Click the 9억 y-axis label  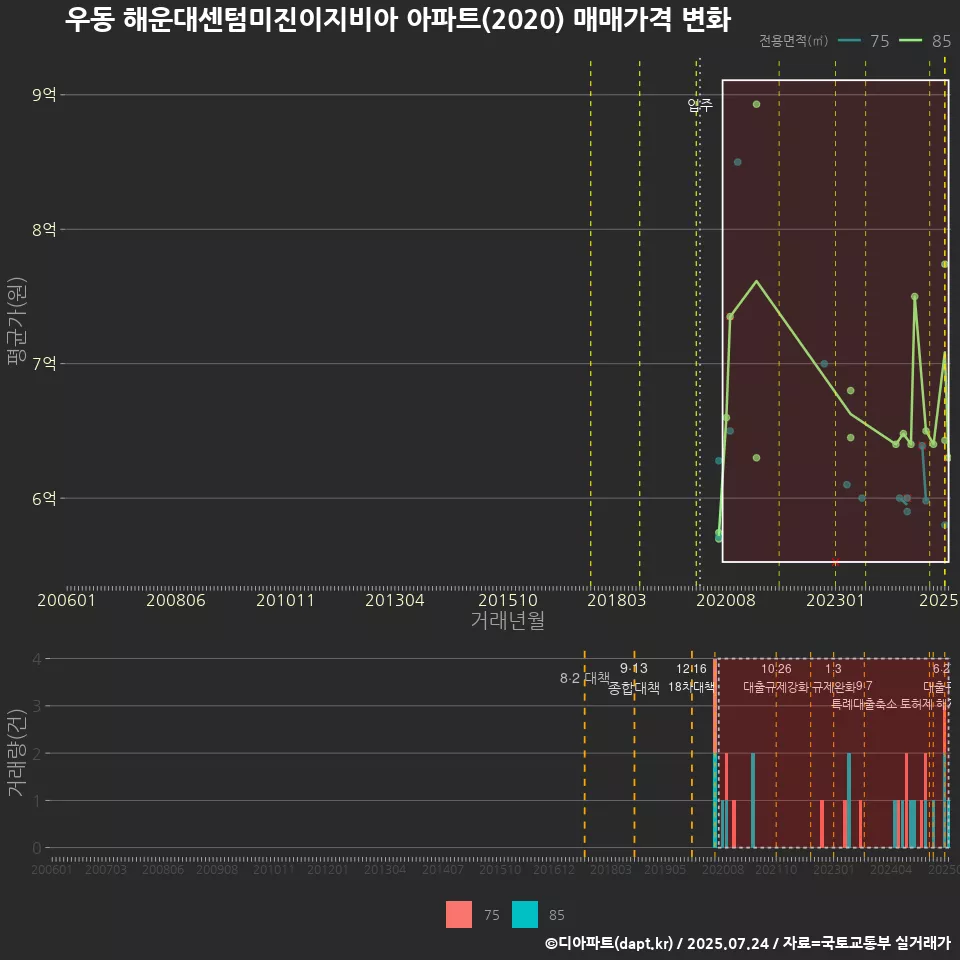44,95
